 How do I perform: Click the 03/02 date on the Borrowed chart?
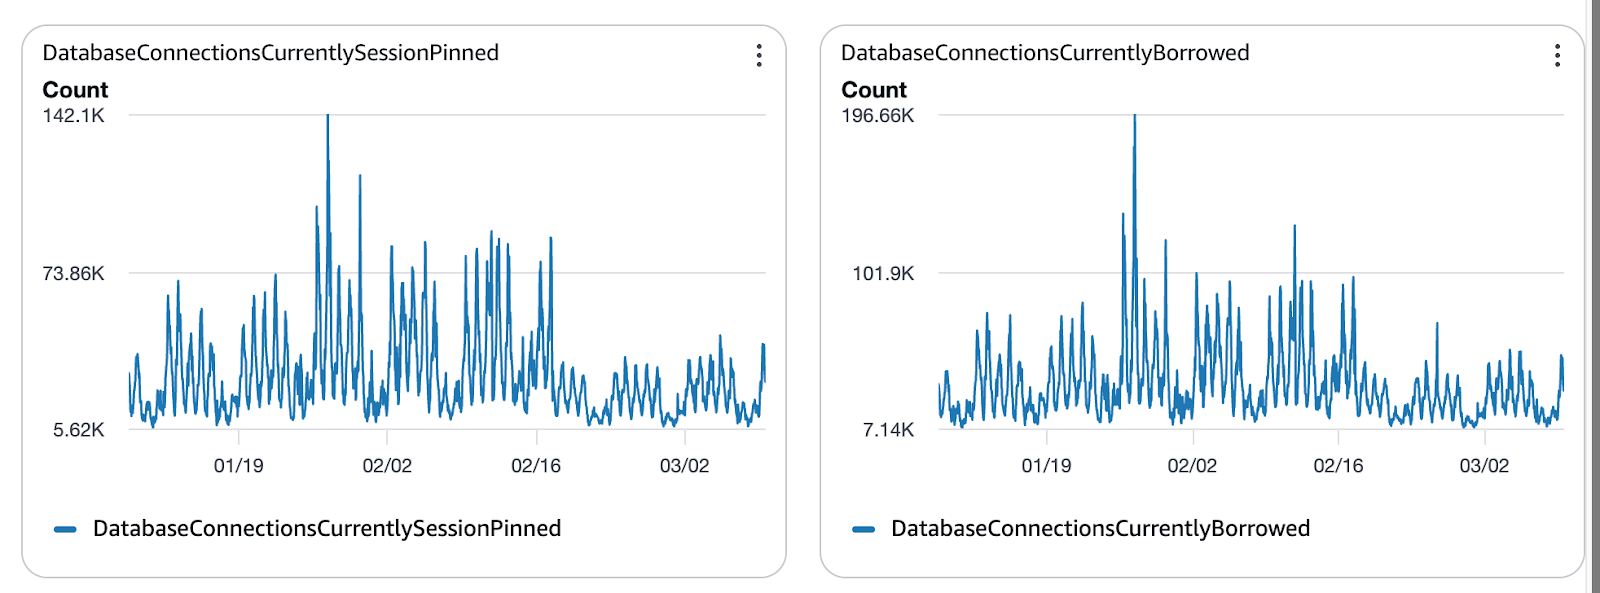1484,466
